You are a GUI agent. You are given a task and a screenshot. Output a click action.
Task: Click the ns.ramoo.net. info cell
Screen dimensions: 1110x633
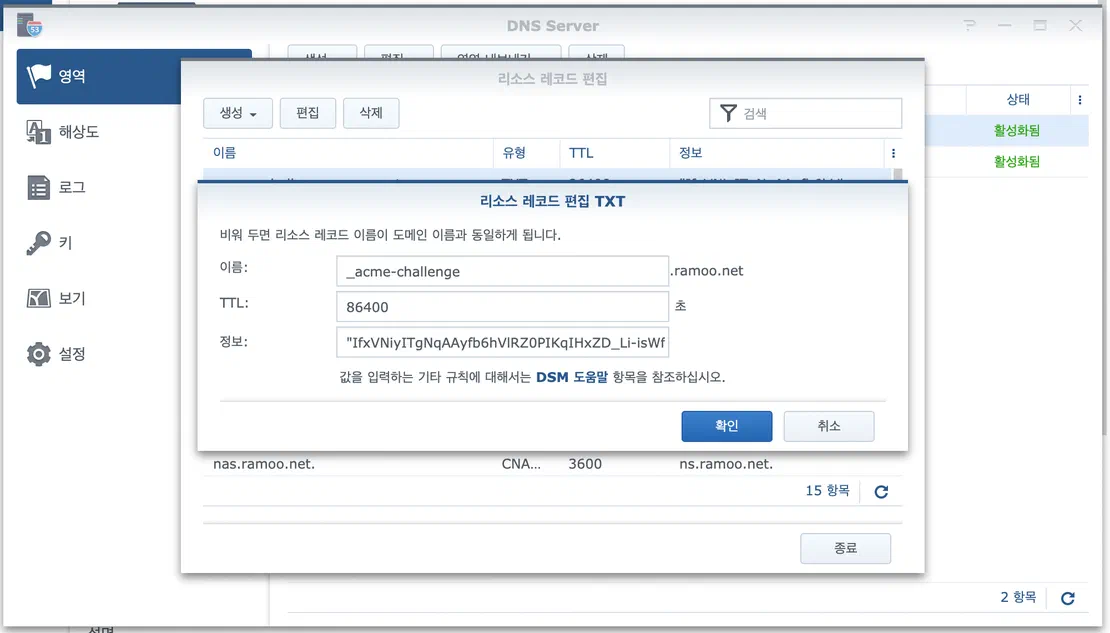pos(726,464)
